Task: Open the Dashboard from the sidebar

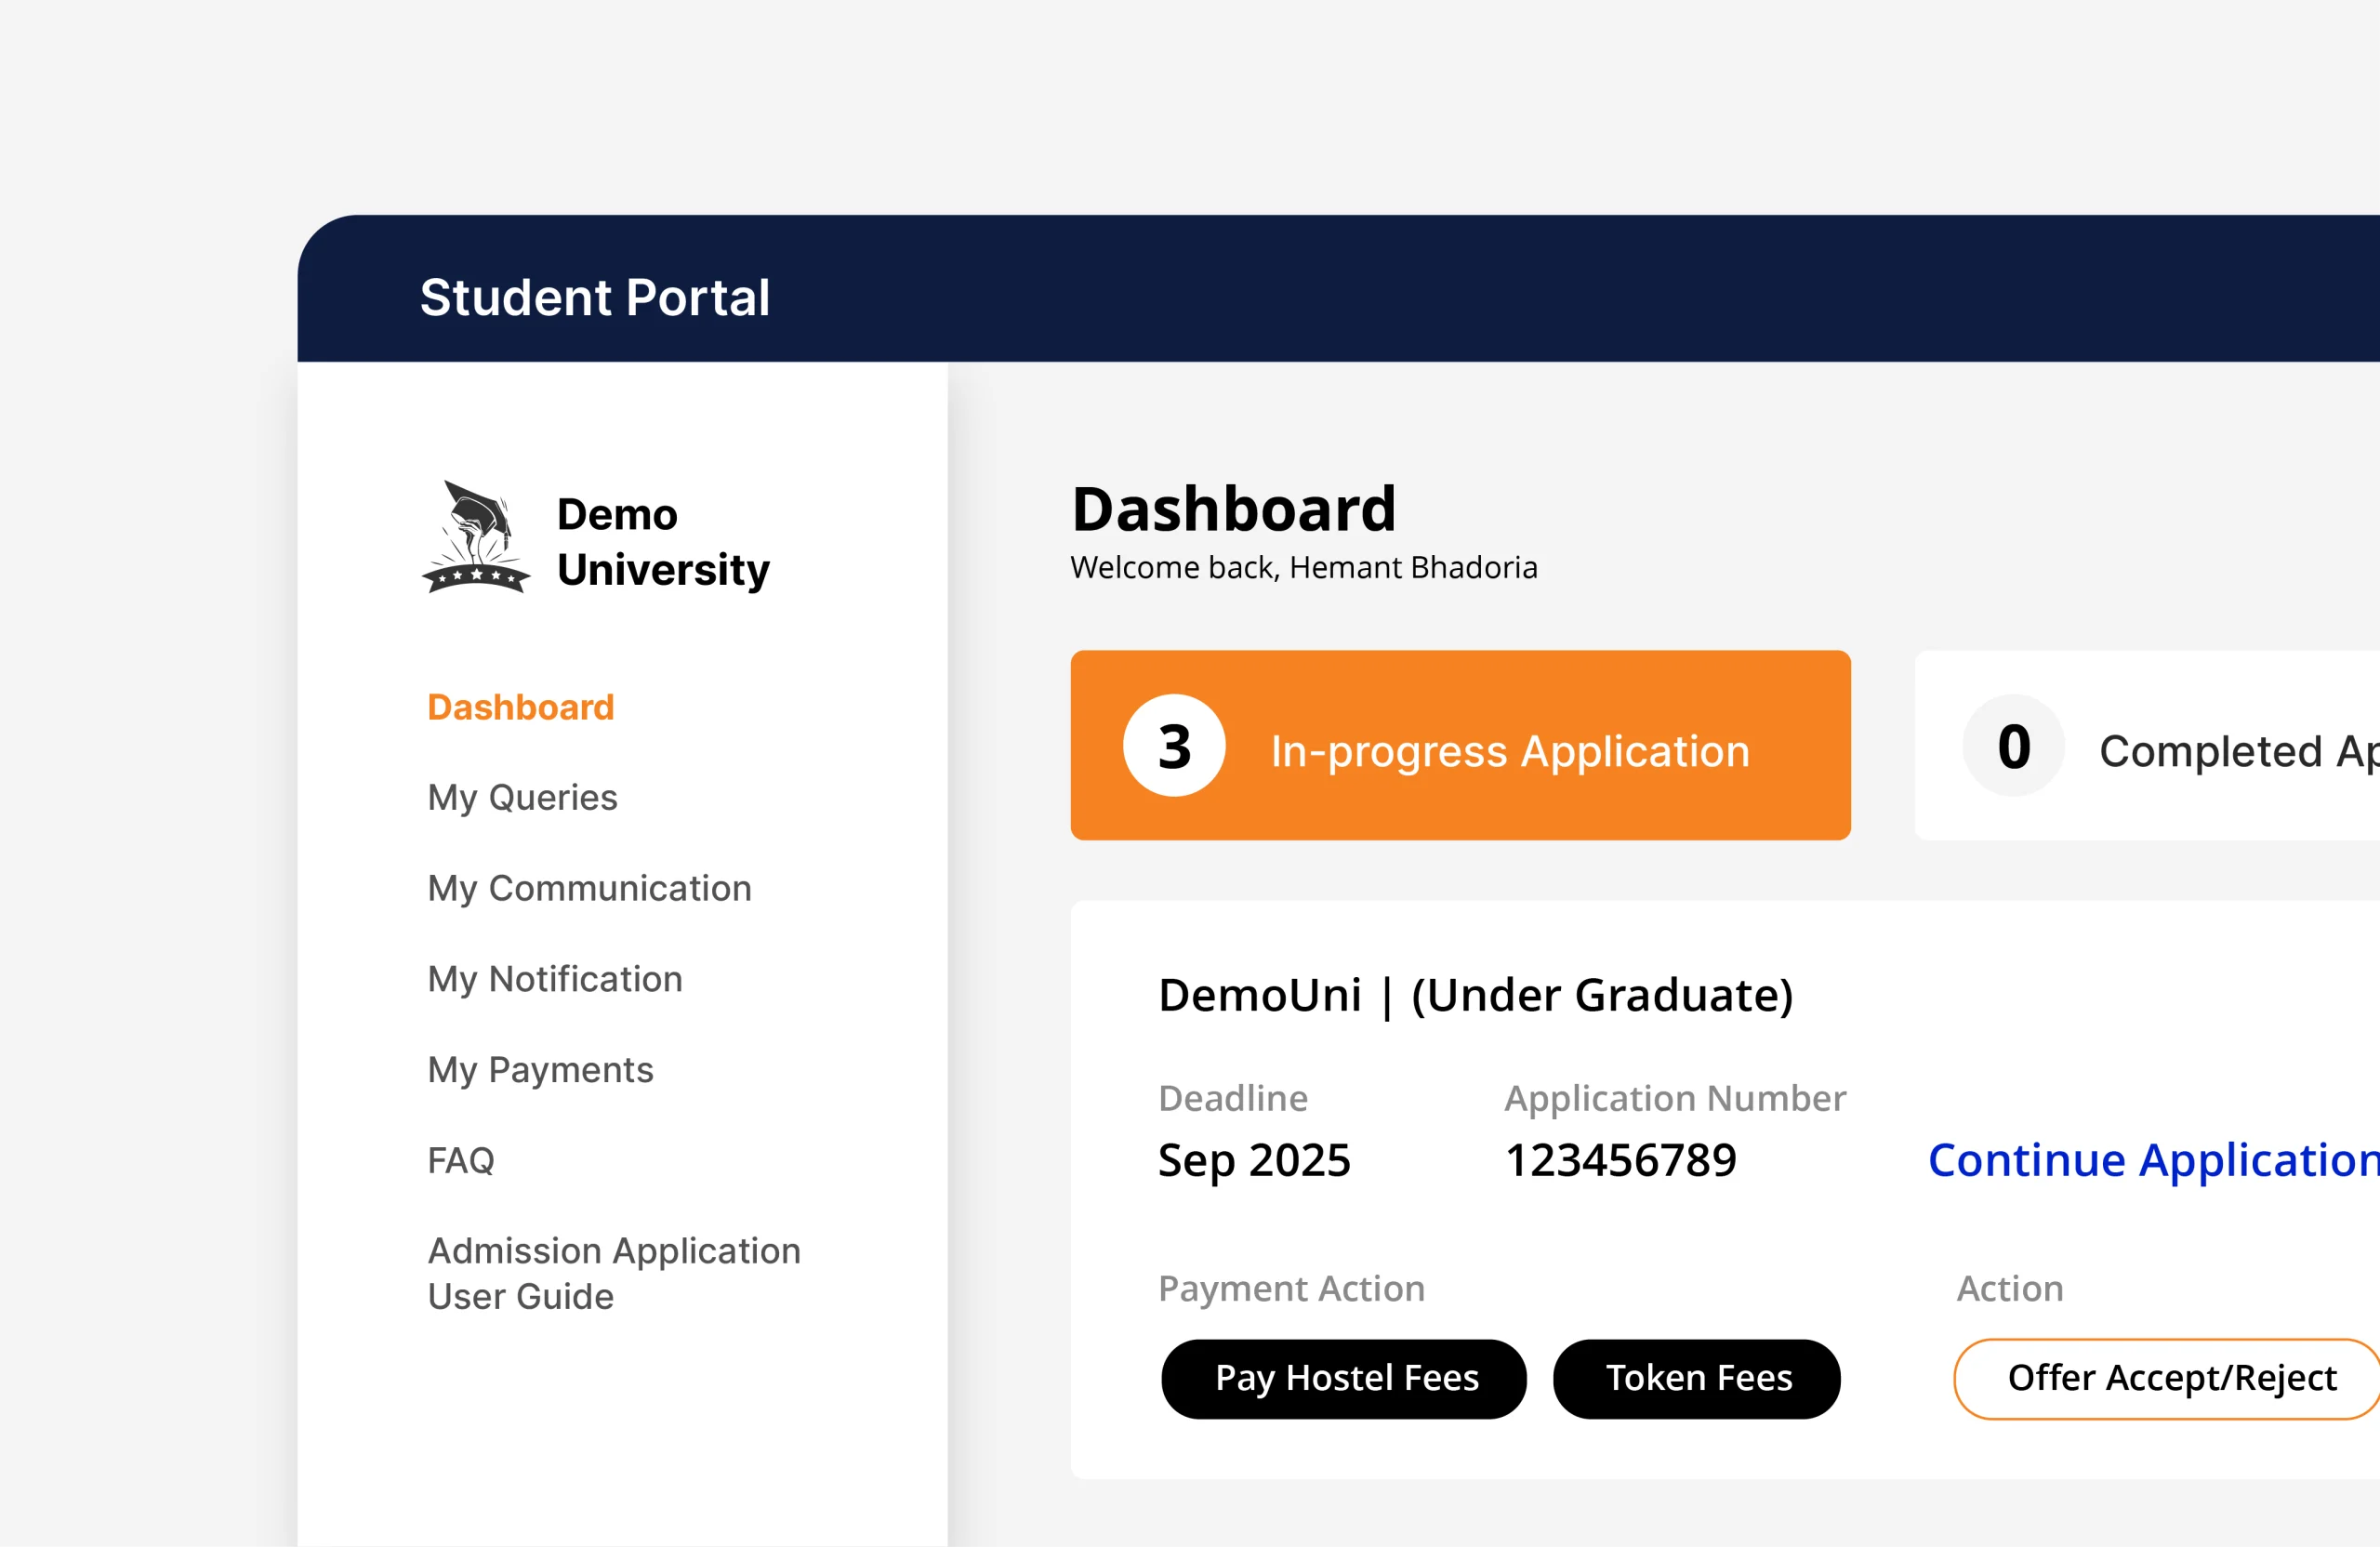Action: [520, 707]
